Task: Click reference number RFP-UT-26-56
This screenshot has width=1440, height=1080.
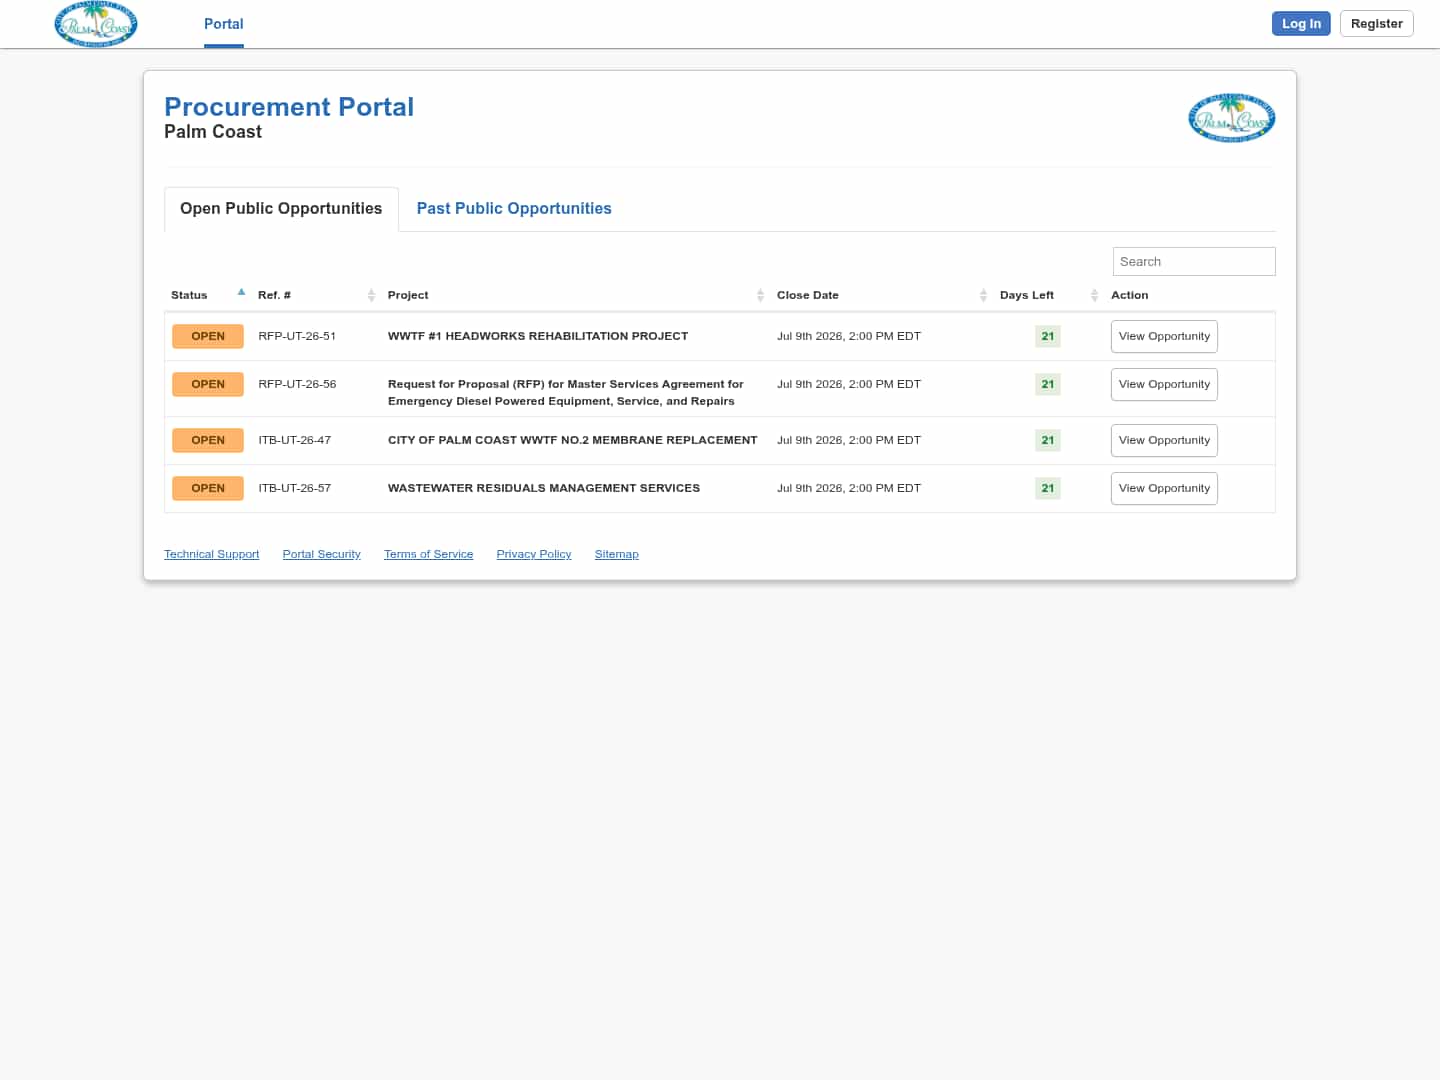Action: [297, 384]
